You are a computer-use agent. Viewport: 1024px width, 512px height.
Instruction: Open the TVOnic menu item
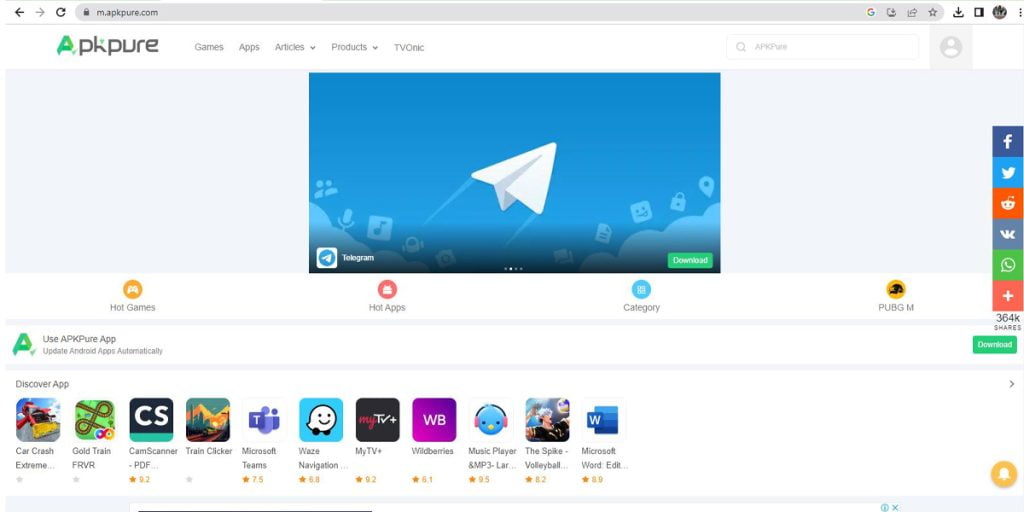pyautogui.click(x=409, y=47)
